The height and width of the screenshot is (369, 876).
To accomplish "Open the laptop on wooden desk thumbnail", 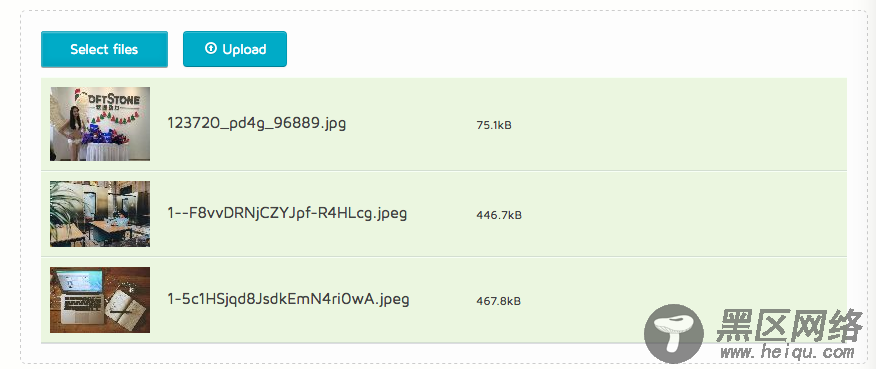I will click(x=100, y=300).
